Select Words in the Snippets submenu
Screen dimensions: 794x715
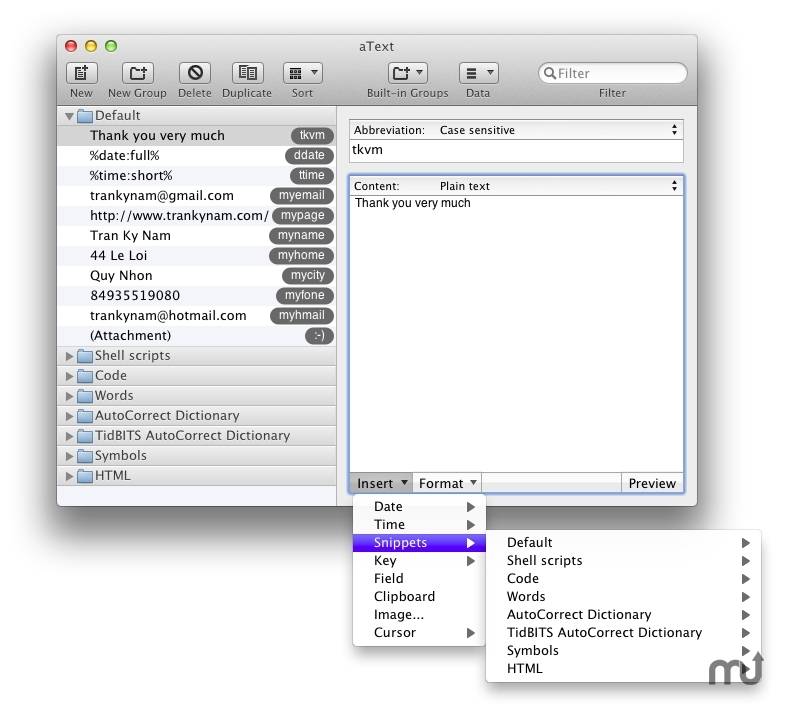(x=526, y=596)
